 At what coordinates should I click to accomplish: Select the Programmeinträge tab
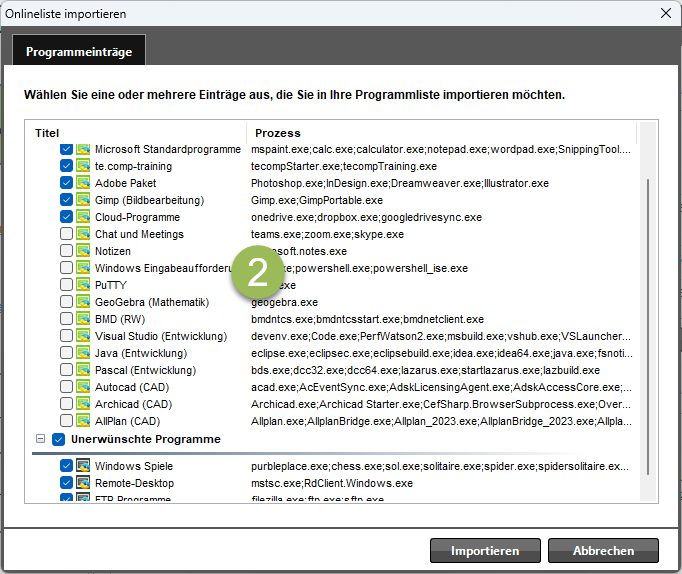(79, 50)
